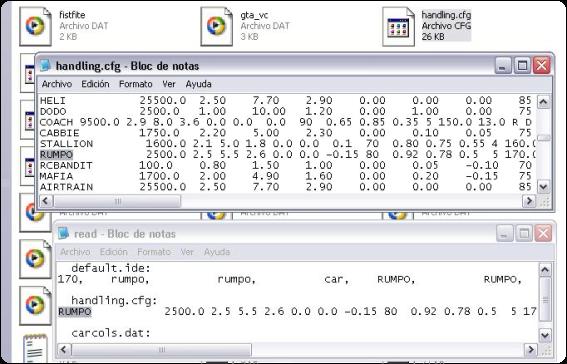Image resolution: width=567 pixels, height=364 pixels.
Task: Maximize the handling.cfg Notepad window
Action: click(x=522, y=65)
